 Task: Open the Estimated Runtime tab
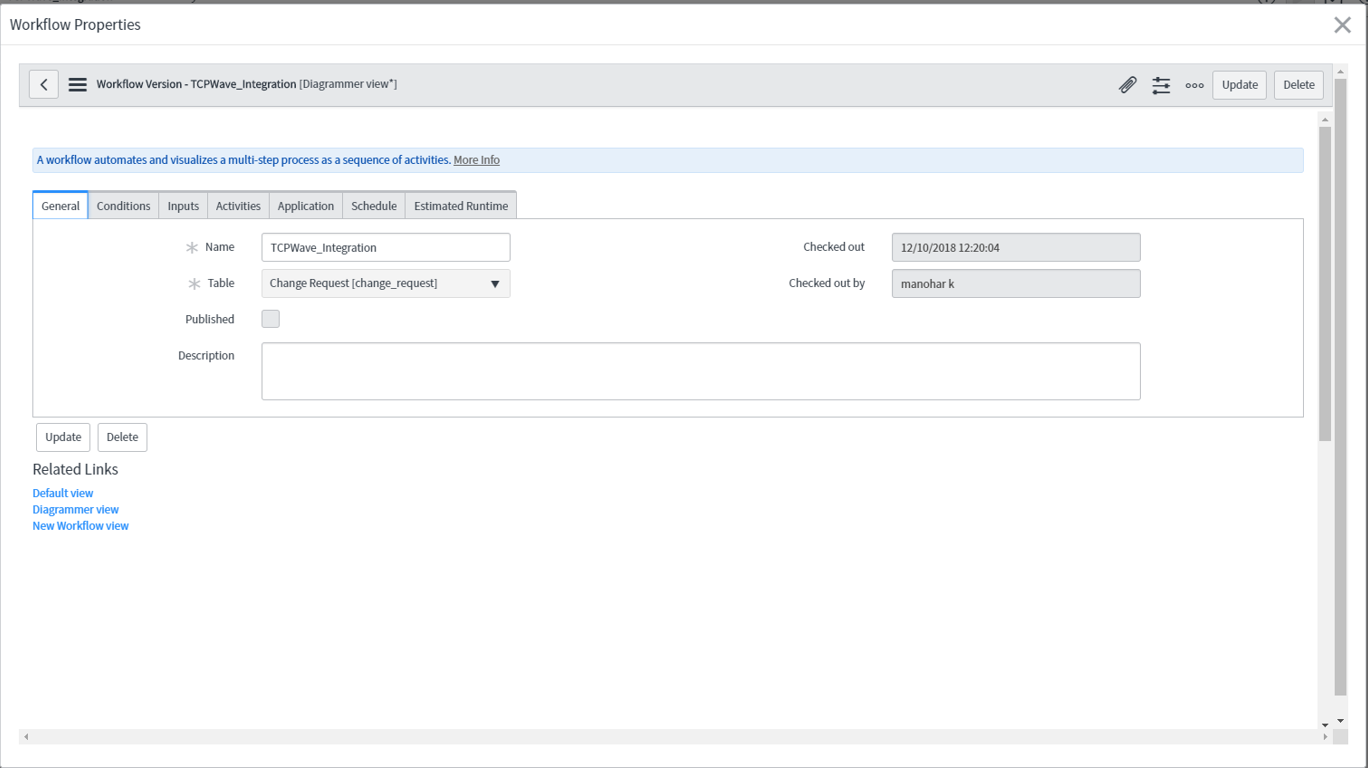point(460,205)
